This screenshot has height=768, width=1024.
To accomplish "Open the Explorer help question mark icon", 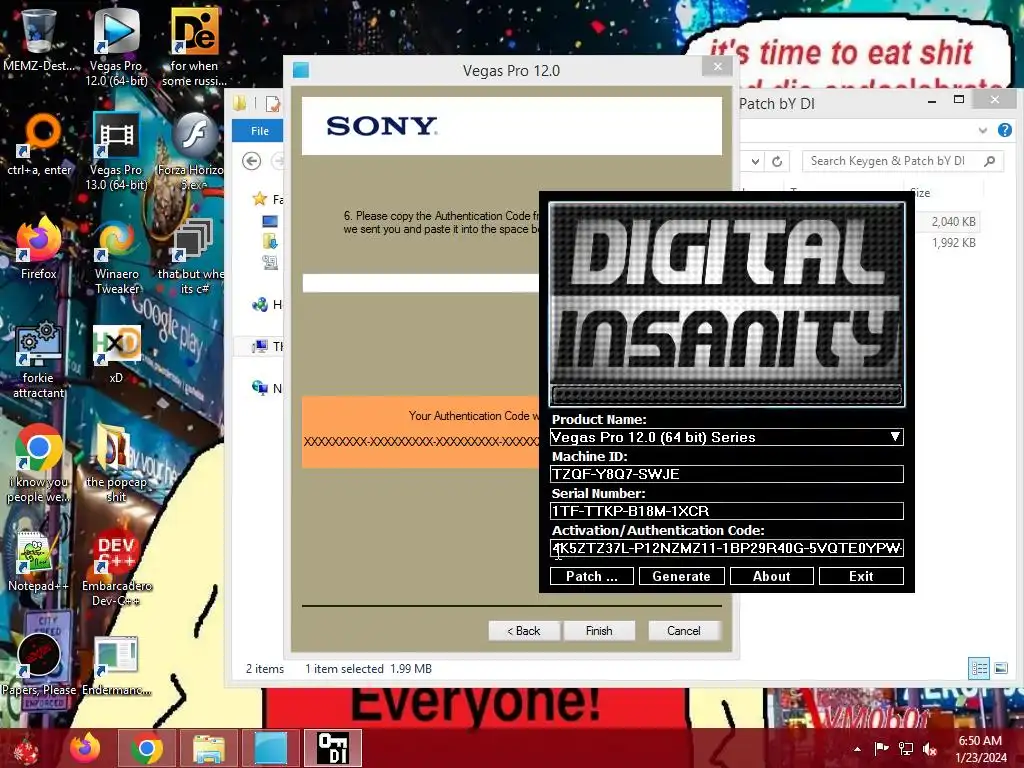I will [1004, 130].
